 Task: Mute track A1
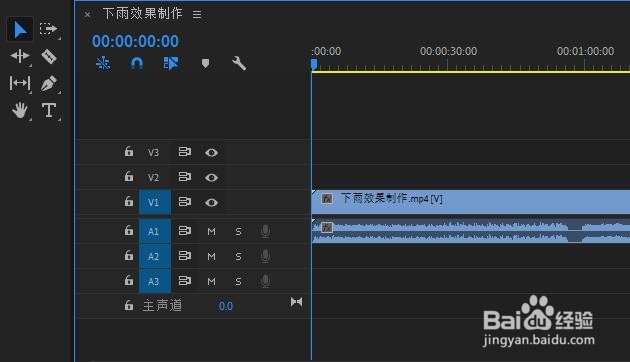click(211, 231)
